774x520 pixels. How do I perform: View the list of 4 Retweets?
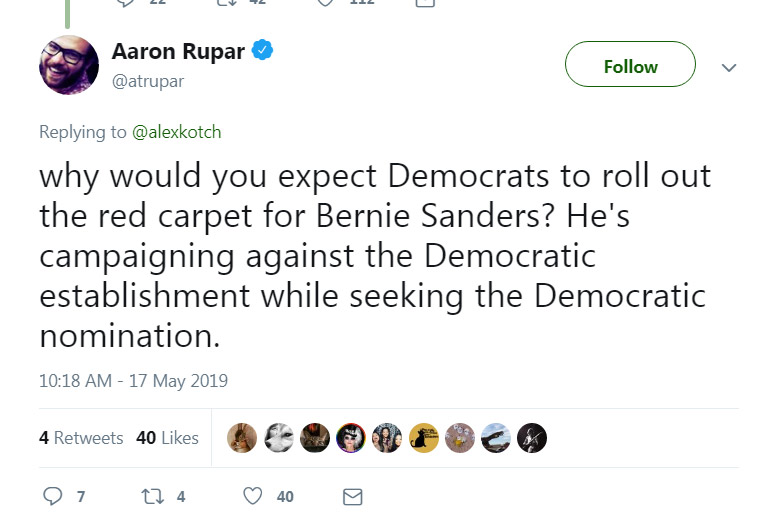point(81,438)
